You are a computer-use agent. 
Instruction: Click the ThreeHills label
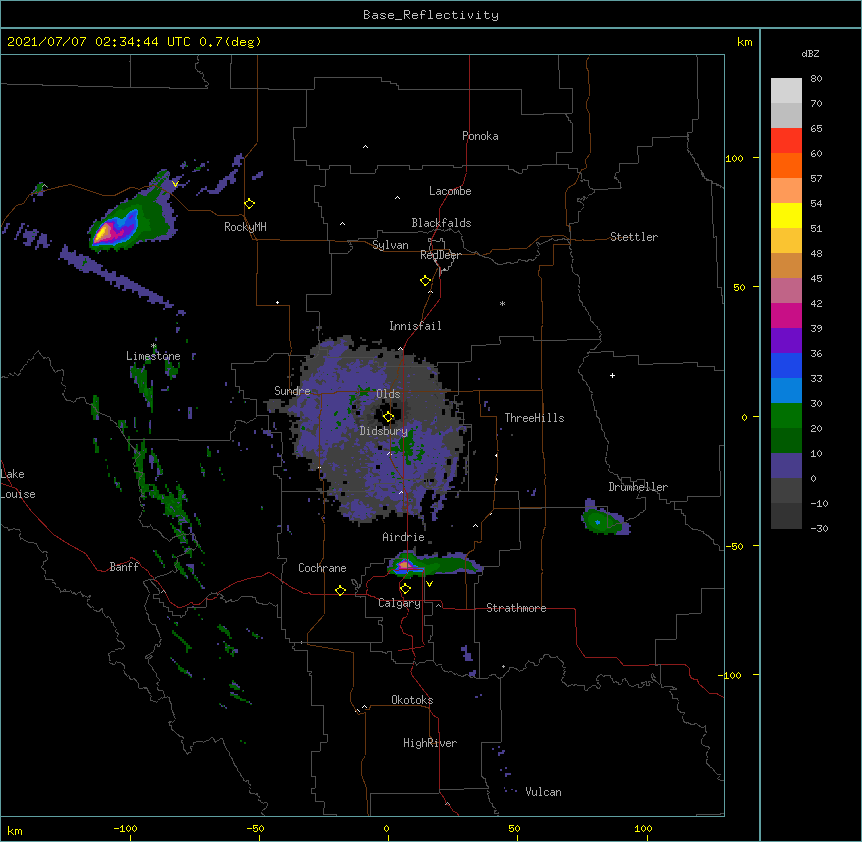click(x=534, y=418)
